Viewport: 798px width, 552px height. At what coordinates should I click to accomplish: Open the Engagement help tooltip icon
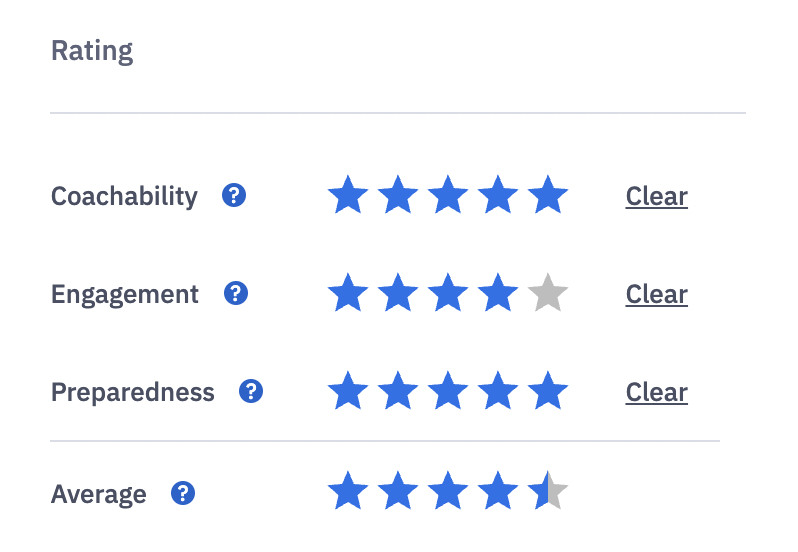[x=236, y=293]
